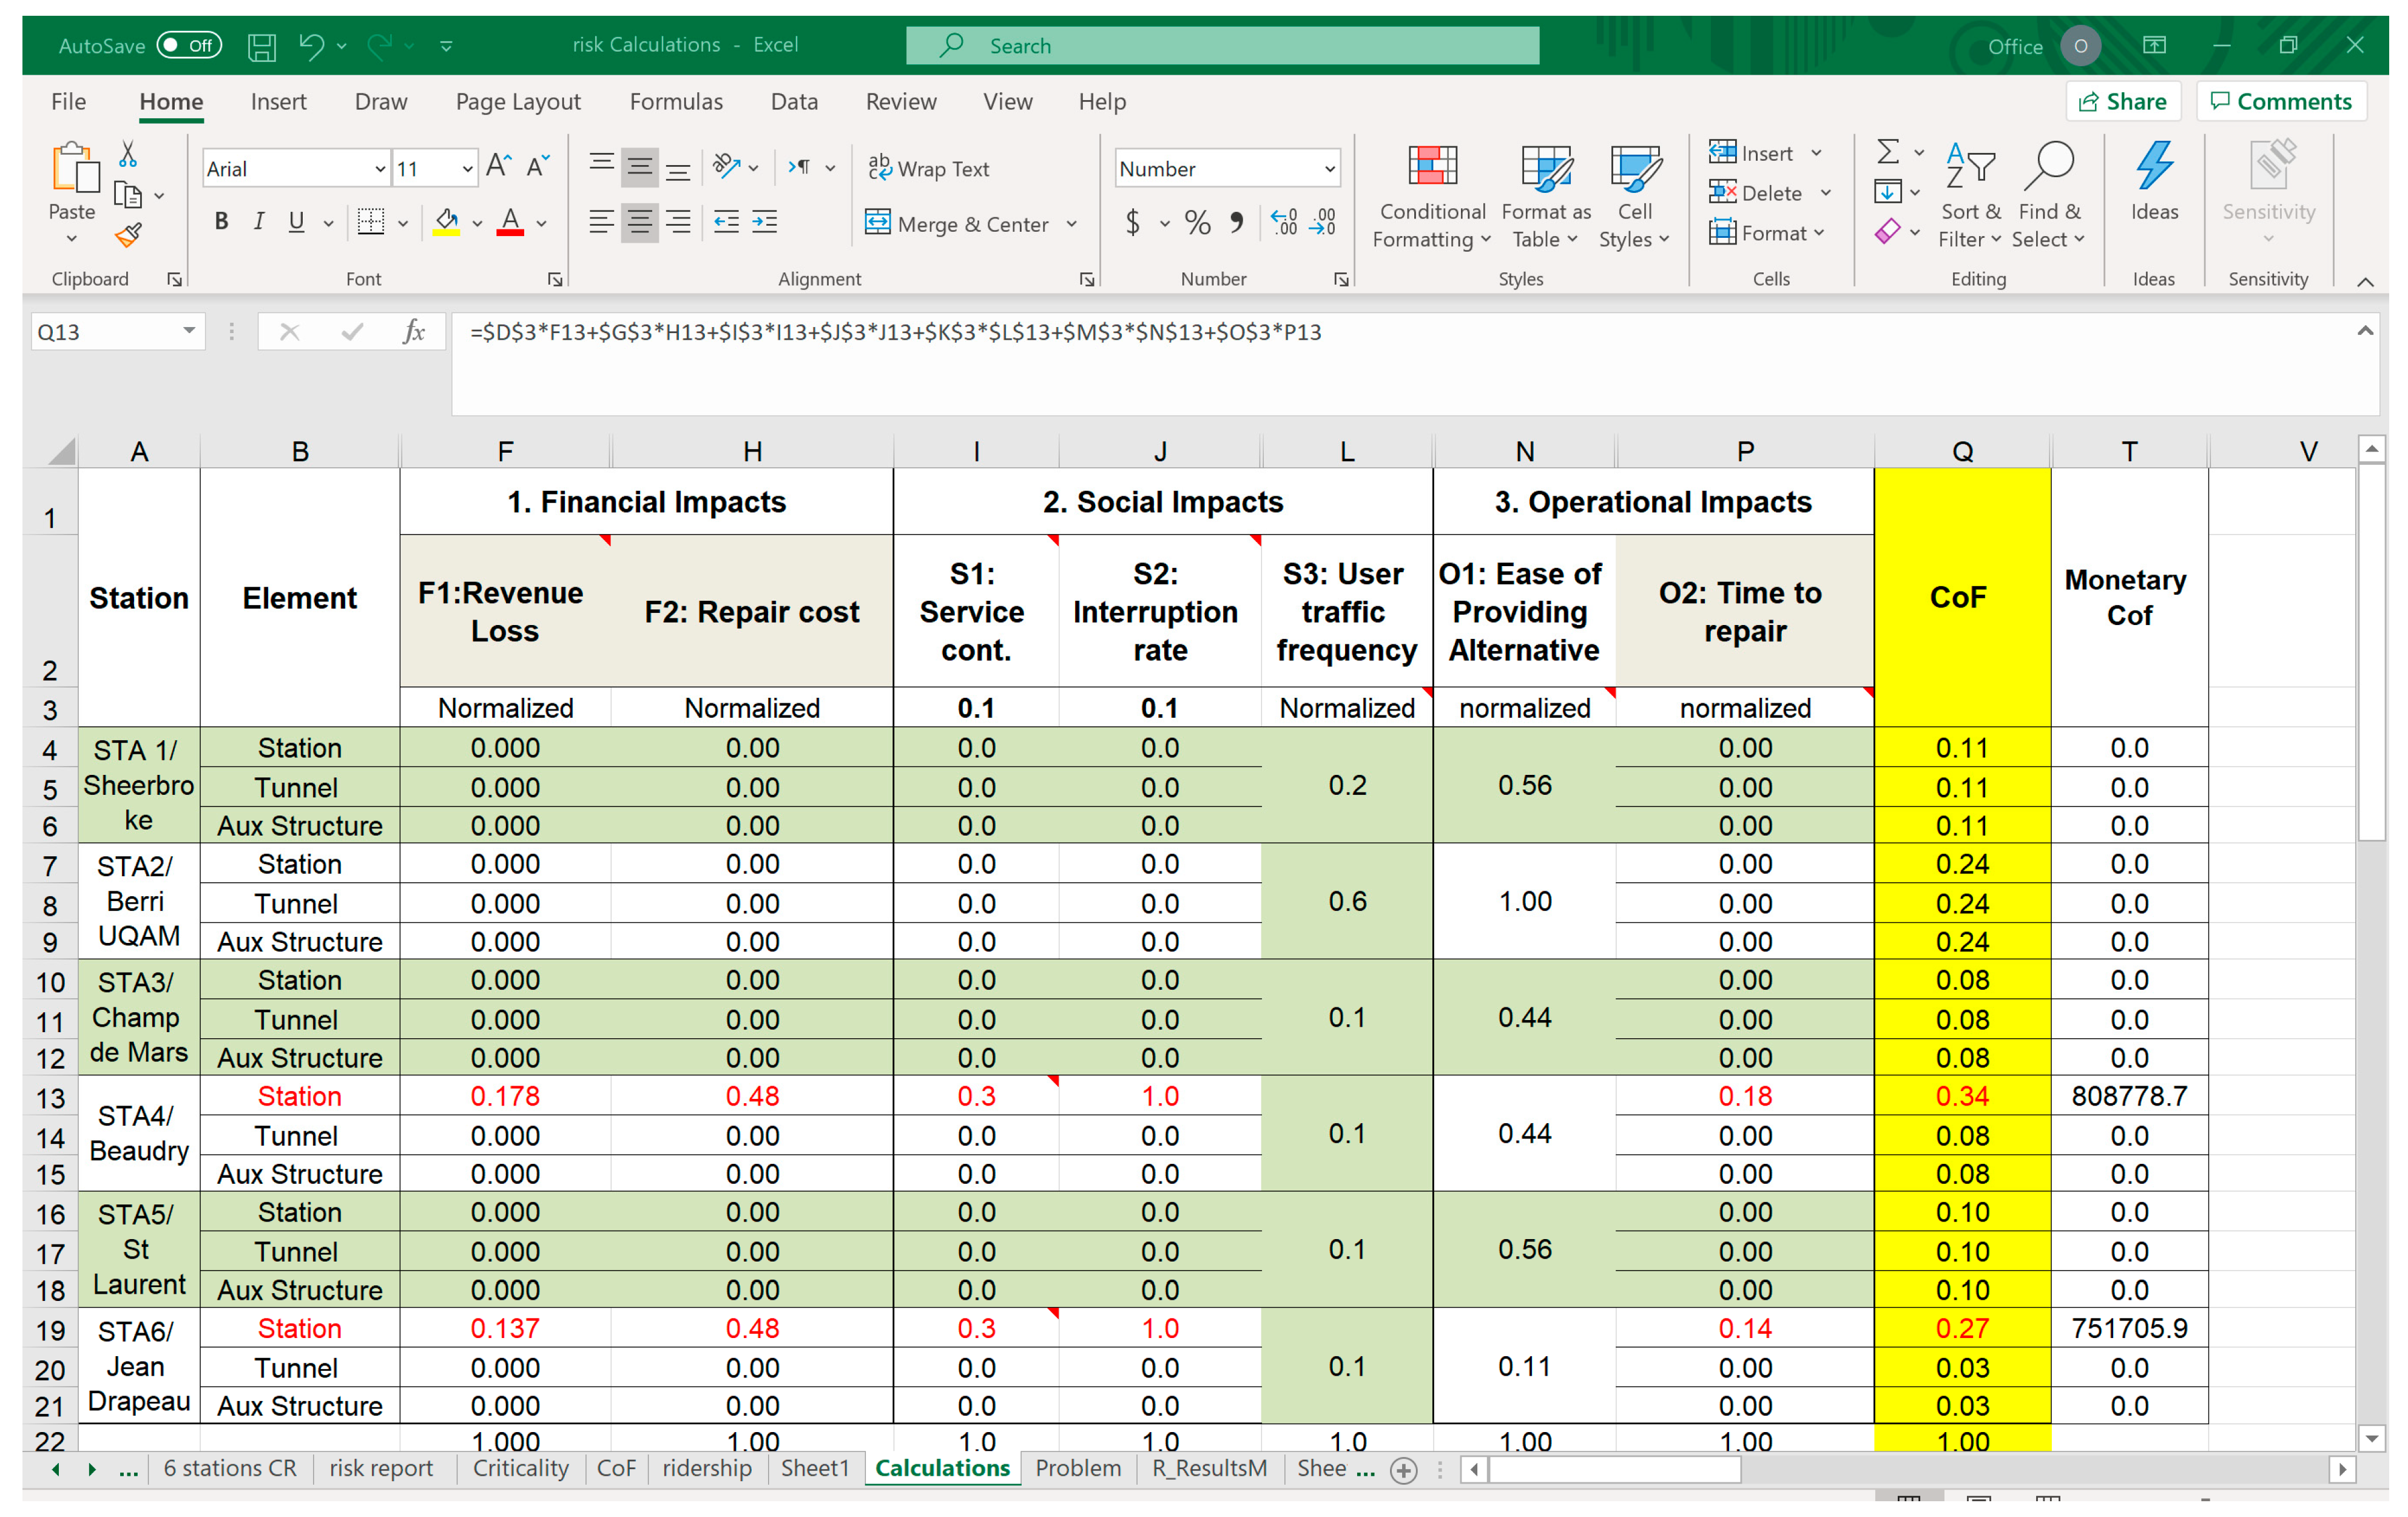Image resolution: width=2408 pixels, height=1517 pixels.
Task: Click the Format Painter brush icon
Action: pyautogui.click(x=128, y=236)
